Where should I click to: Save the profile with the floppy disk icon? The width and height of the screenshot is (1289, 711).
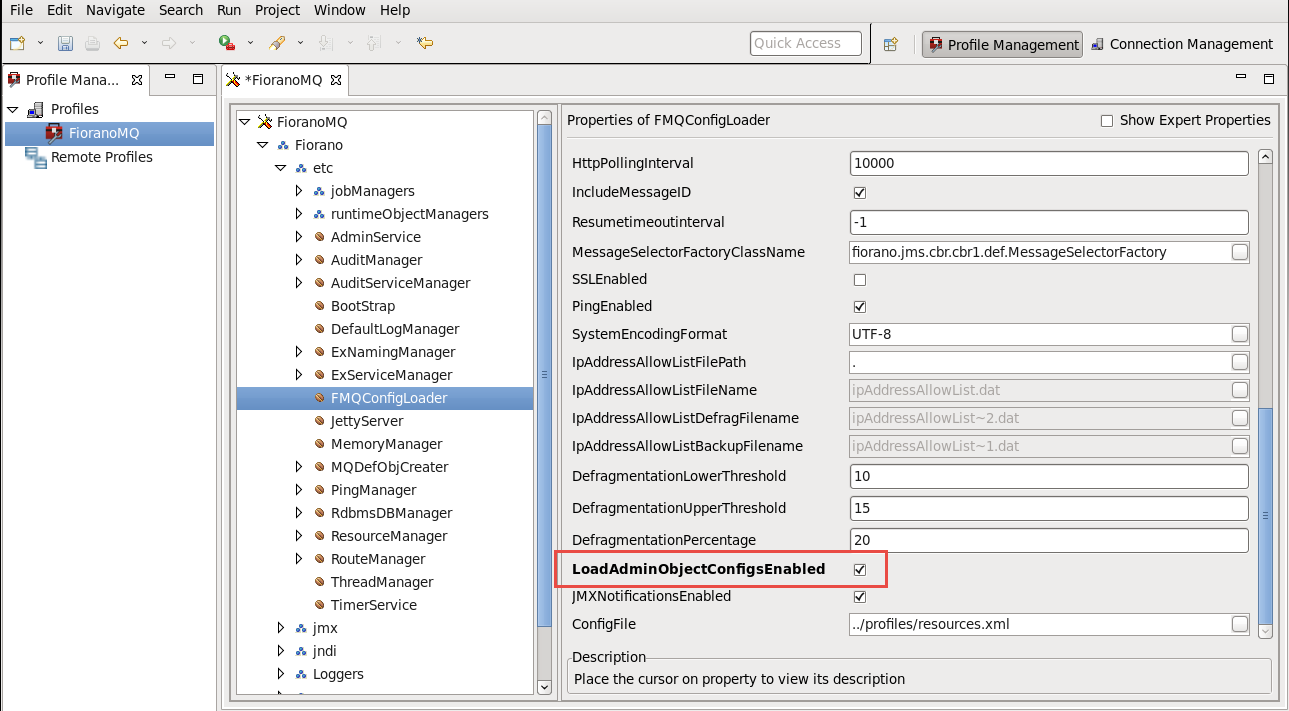[x=65, y=43]
